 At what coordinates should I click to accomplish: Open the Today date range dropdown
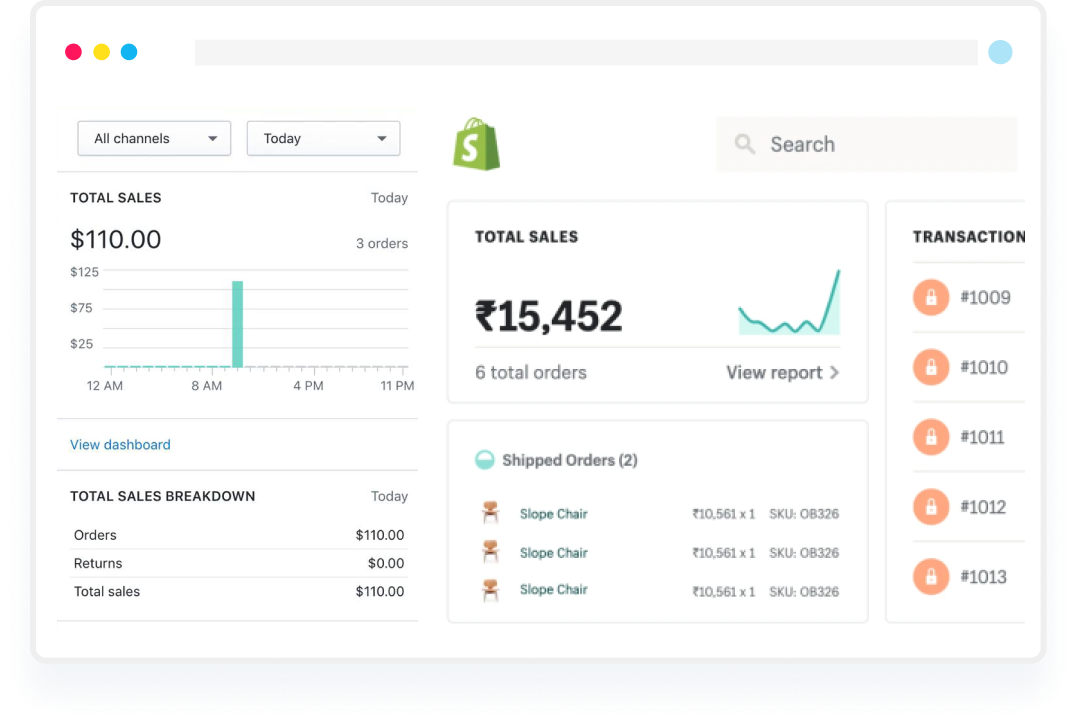(x=324, y=139)
